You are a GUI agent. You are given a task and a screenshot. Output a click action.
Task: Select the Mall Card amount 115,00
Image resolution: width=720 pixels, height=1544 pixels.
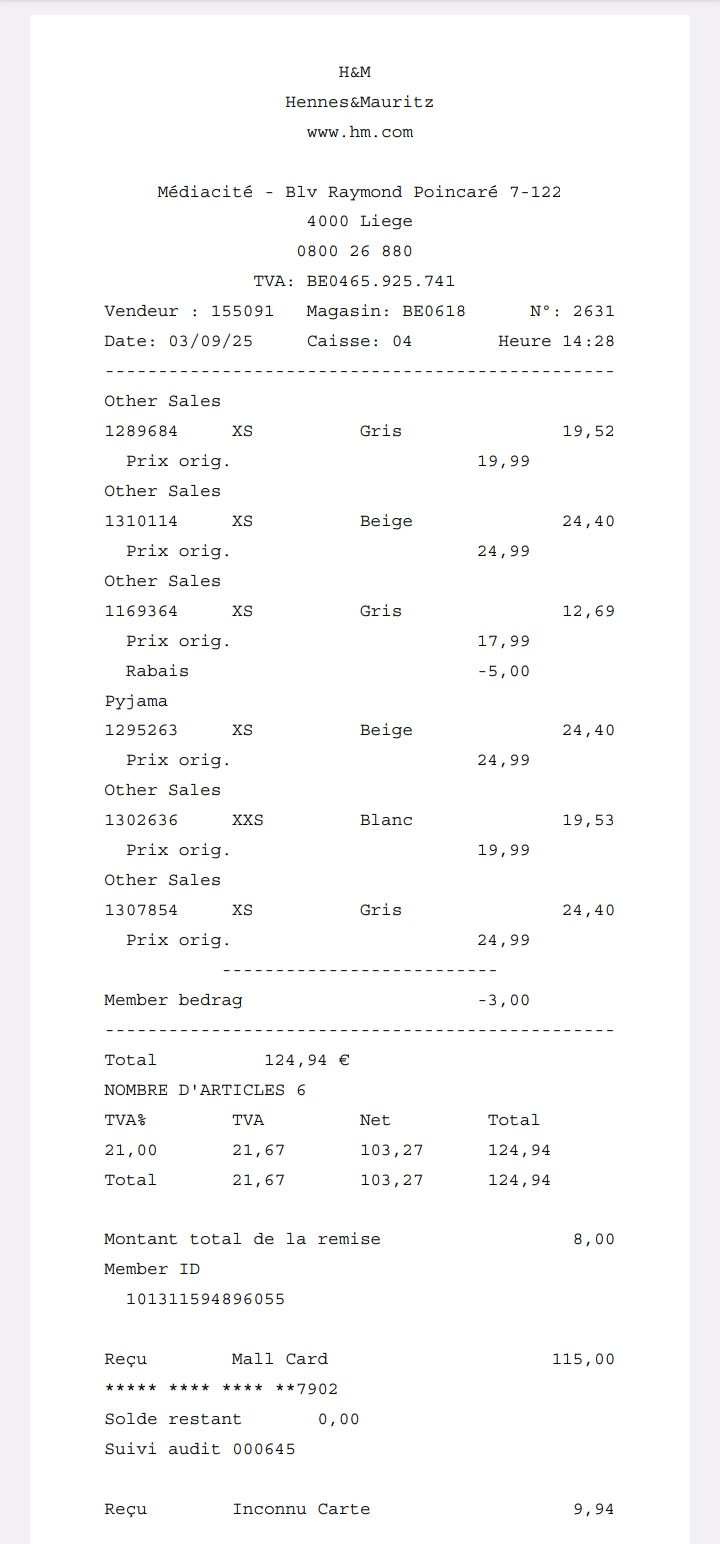coord(583,1359)
